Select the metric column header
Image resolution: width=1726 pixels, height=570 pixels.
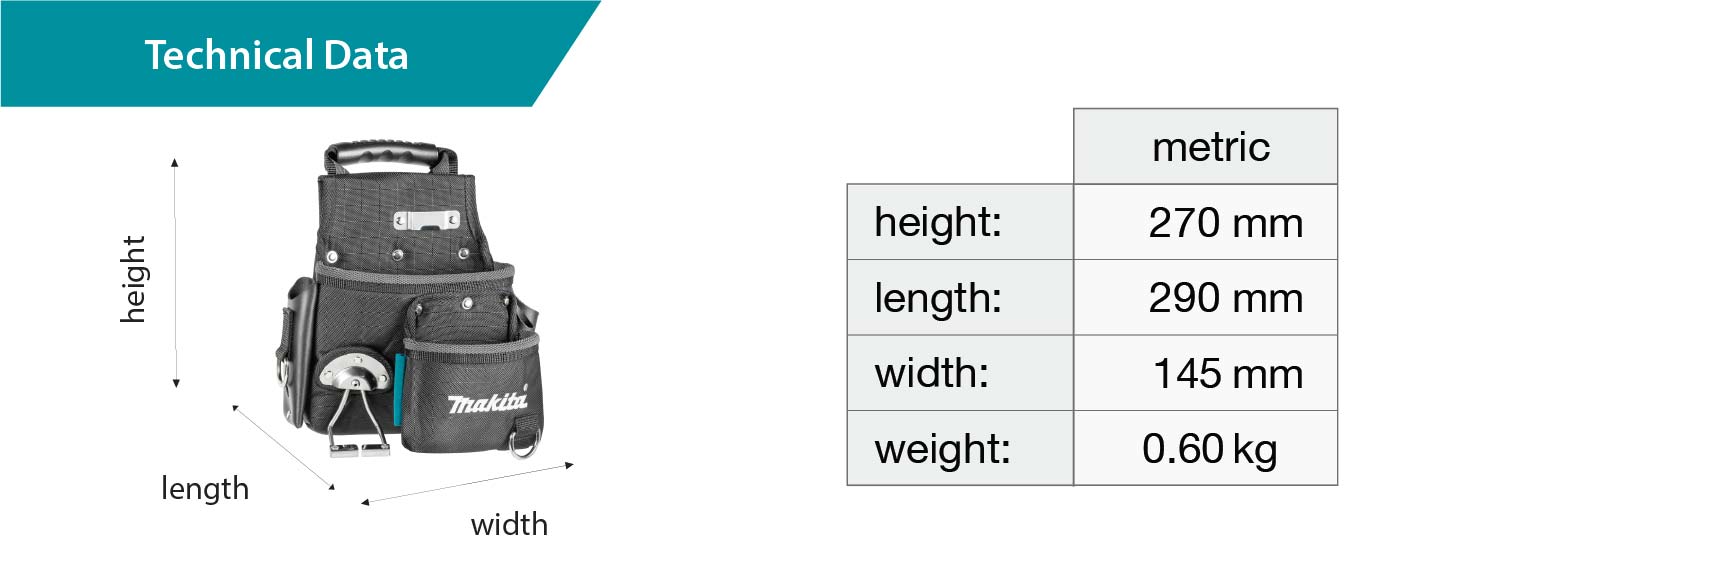pyautogui.click(x=1210, y=147)
